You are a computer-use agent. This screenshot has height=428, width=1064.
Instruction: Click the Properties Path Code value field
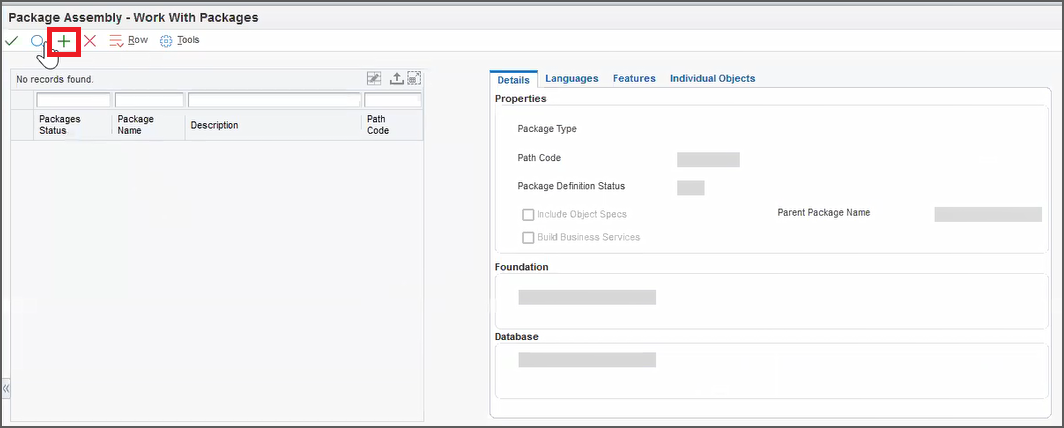tap(708, 159)
